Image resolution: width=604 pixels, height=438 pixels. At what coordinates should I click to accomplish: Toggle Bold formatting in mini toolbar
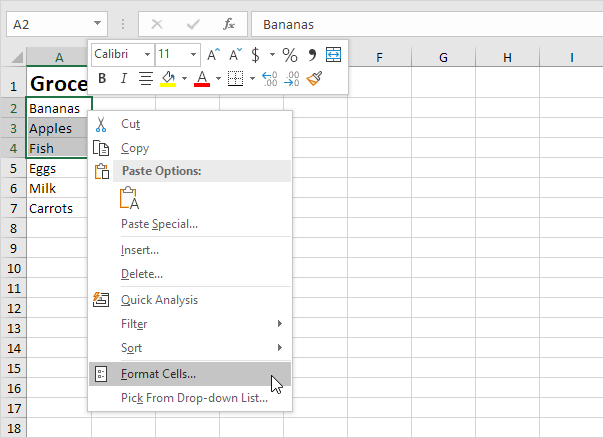pos(101,78)
